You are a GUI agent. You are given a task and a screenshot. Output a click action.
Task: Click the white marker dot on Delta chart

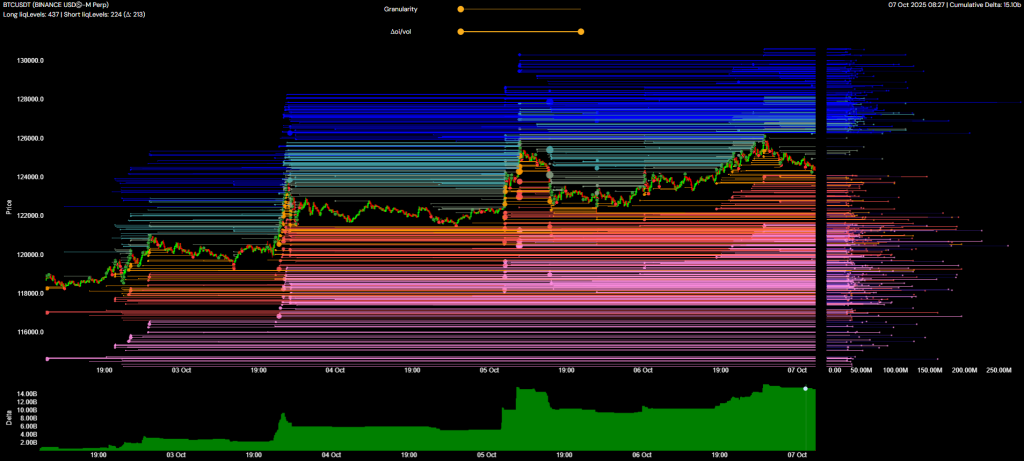[805, 389]
